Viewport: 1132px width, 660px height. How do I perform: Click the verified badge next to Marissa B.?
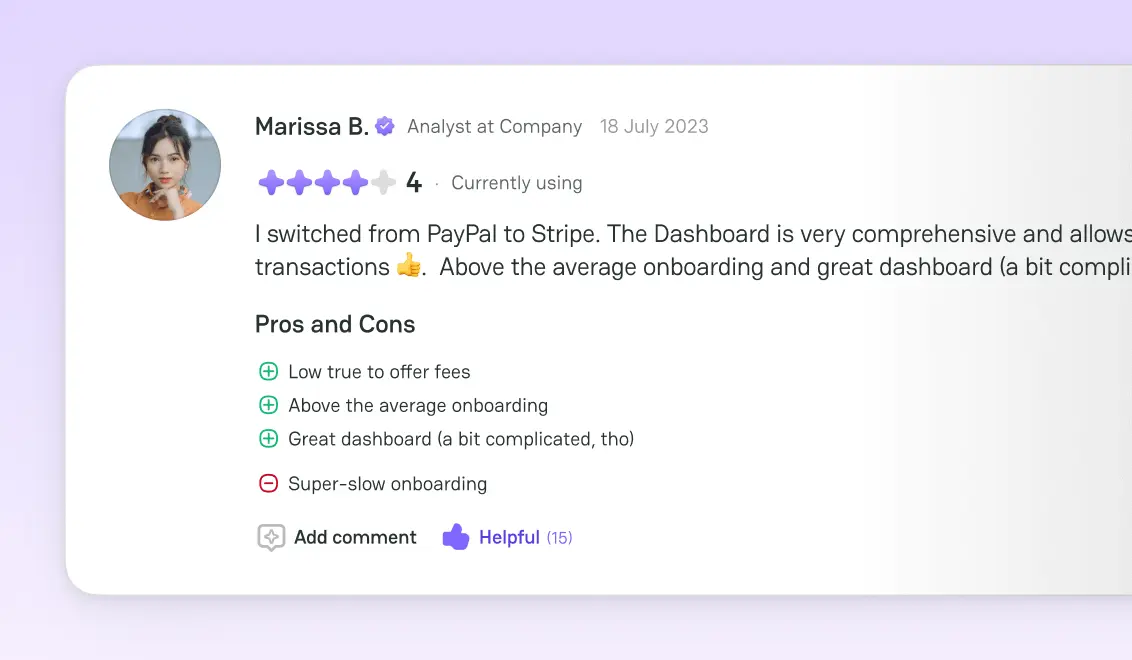coord(384,126)
